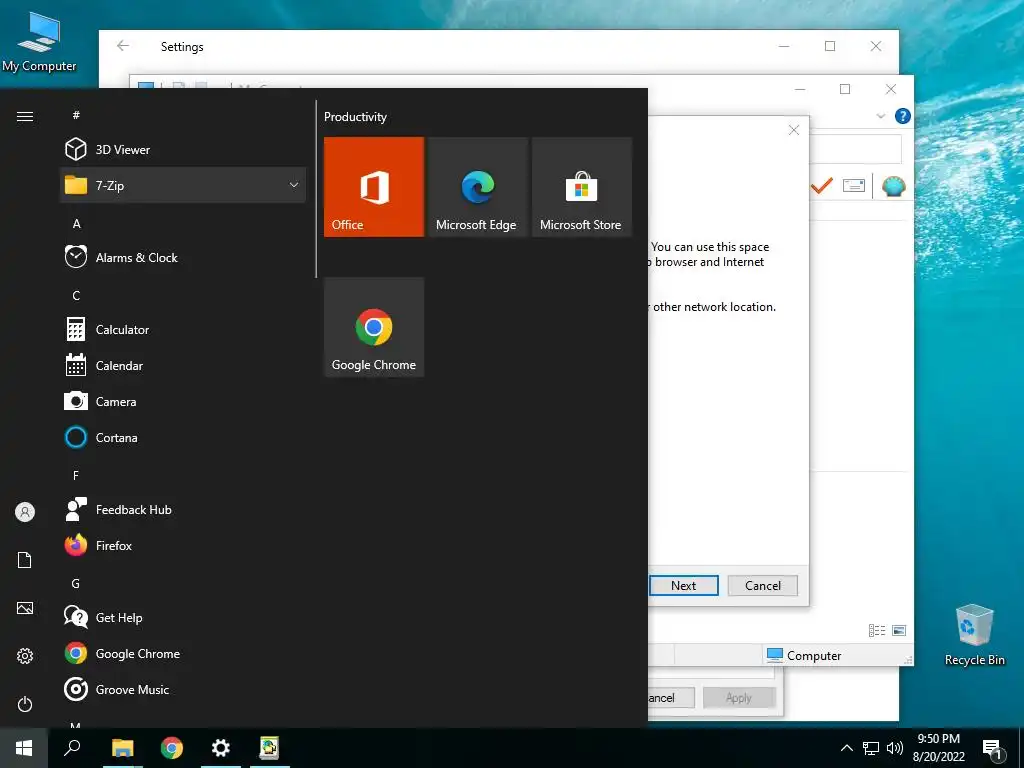Click the Computer status bar entry
The height and width of the screenshot is (768, 1024).
click(x=804, y=655)
